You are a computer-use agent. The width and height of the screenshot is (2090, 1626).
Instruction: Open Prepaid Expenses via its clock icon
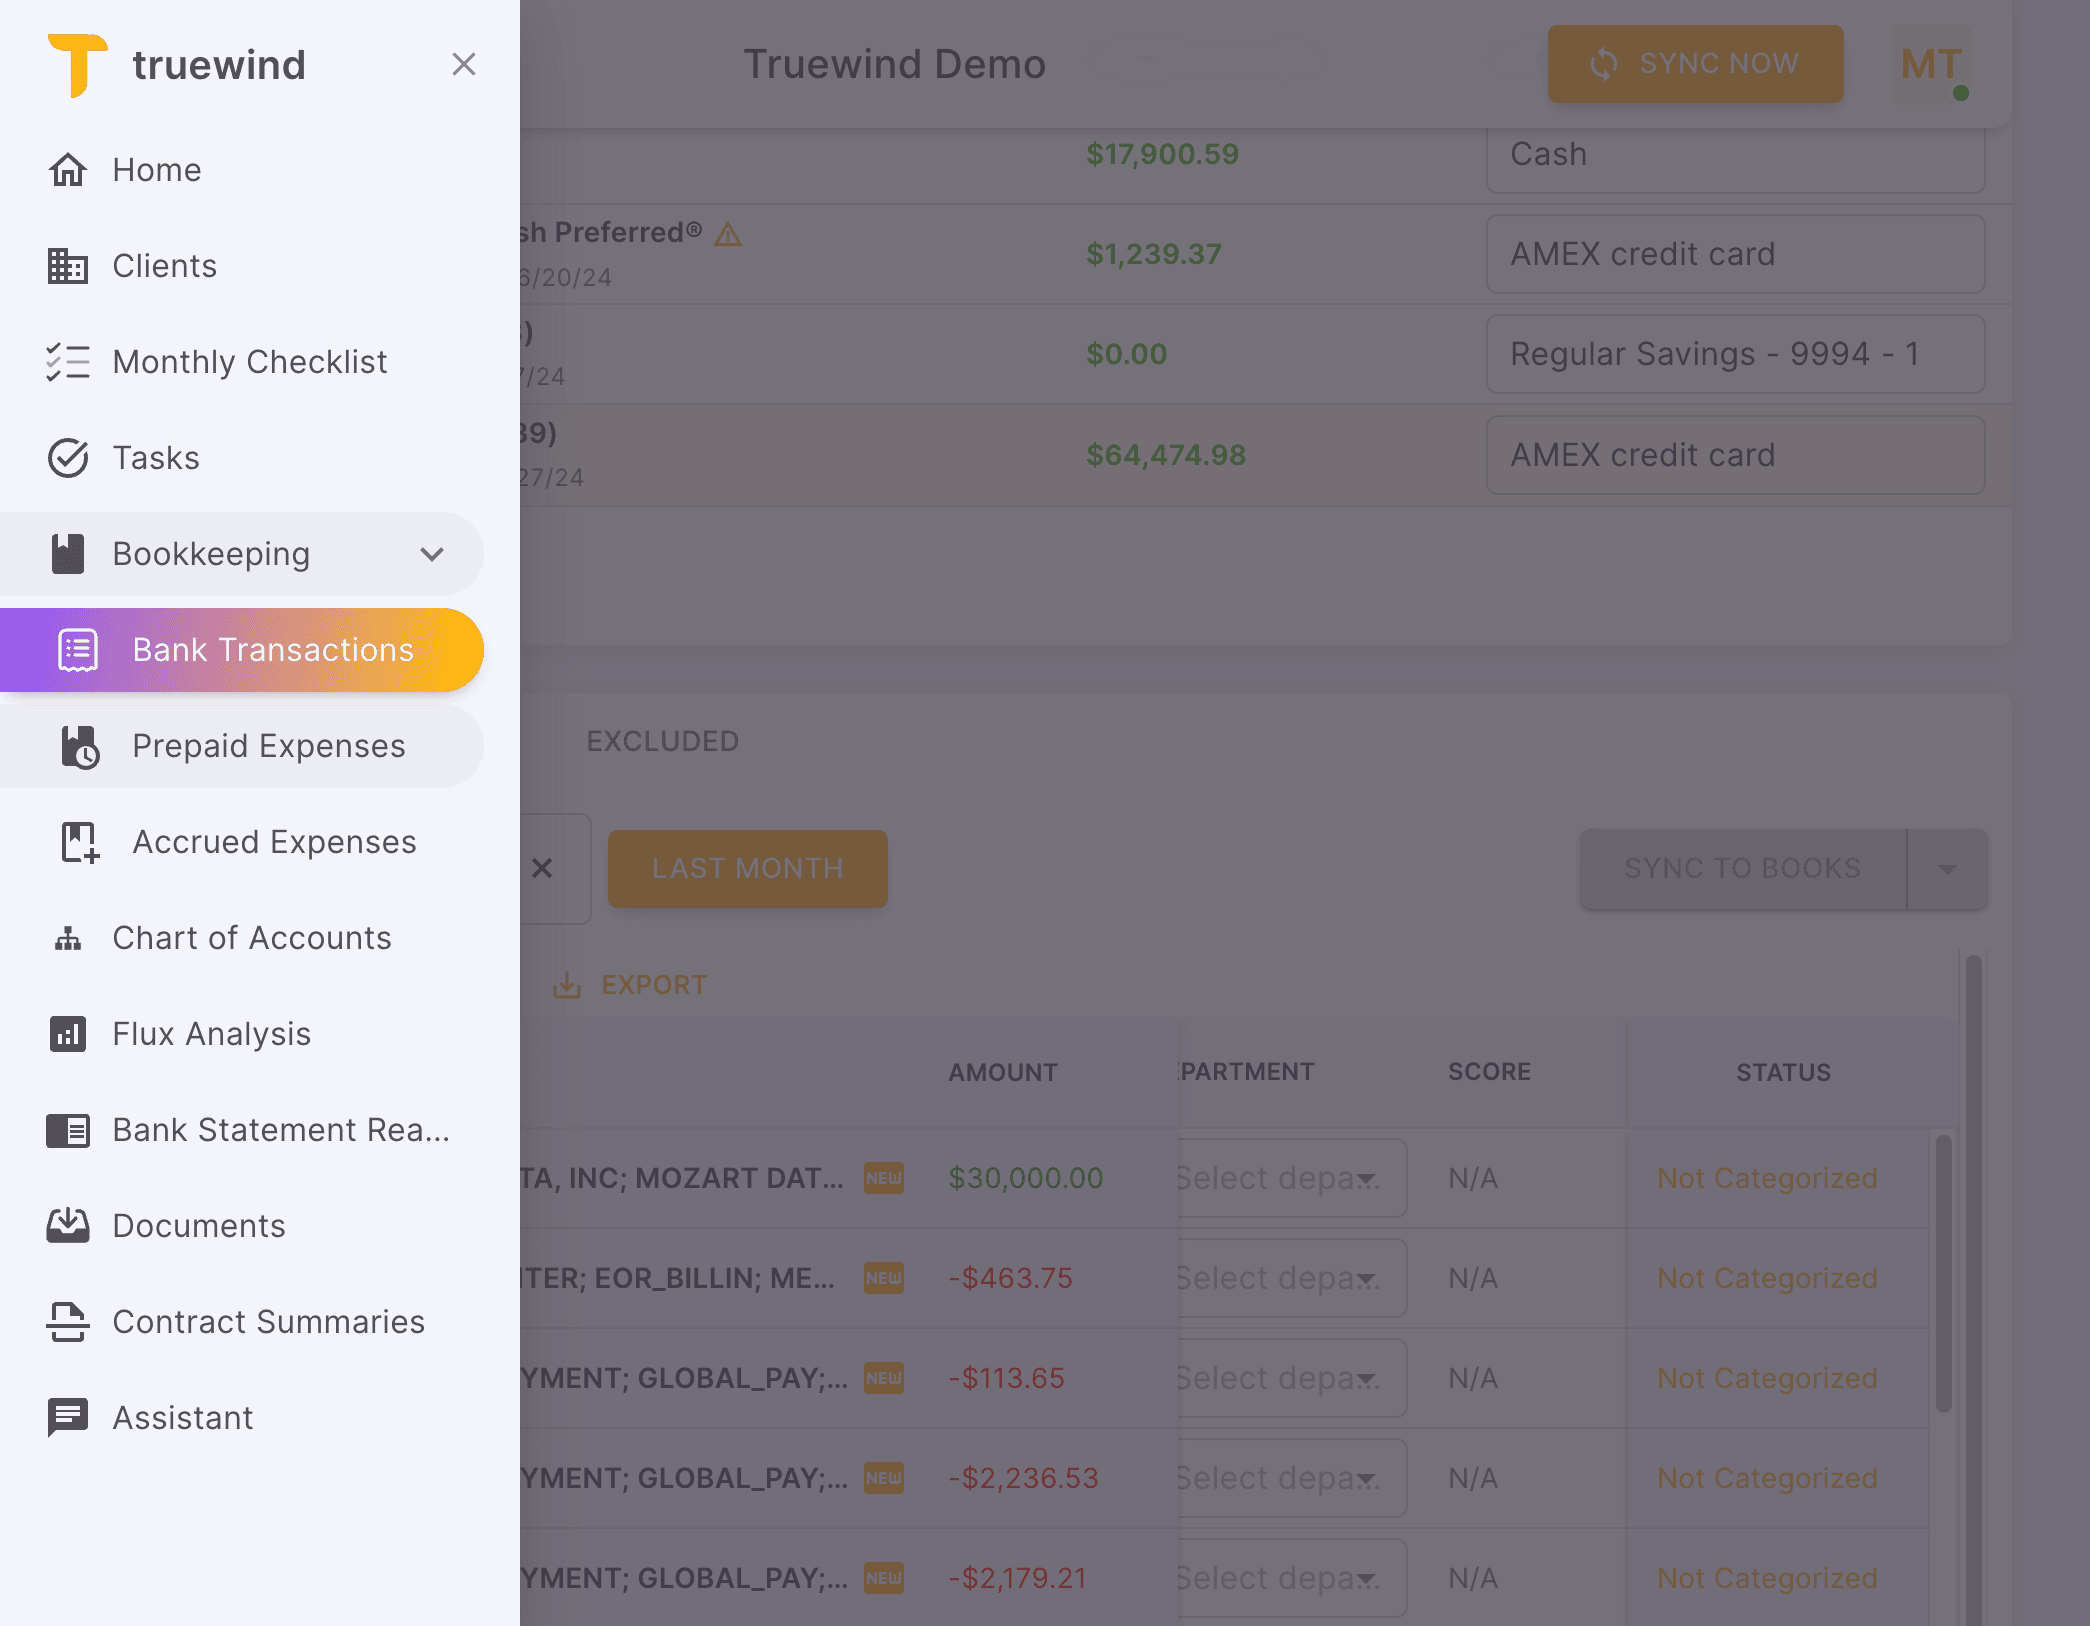click(80, 746)
